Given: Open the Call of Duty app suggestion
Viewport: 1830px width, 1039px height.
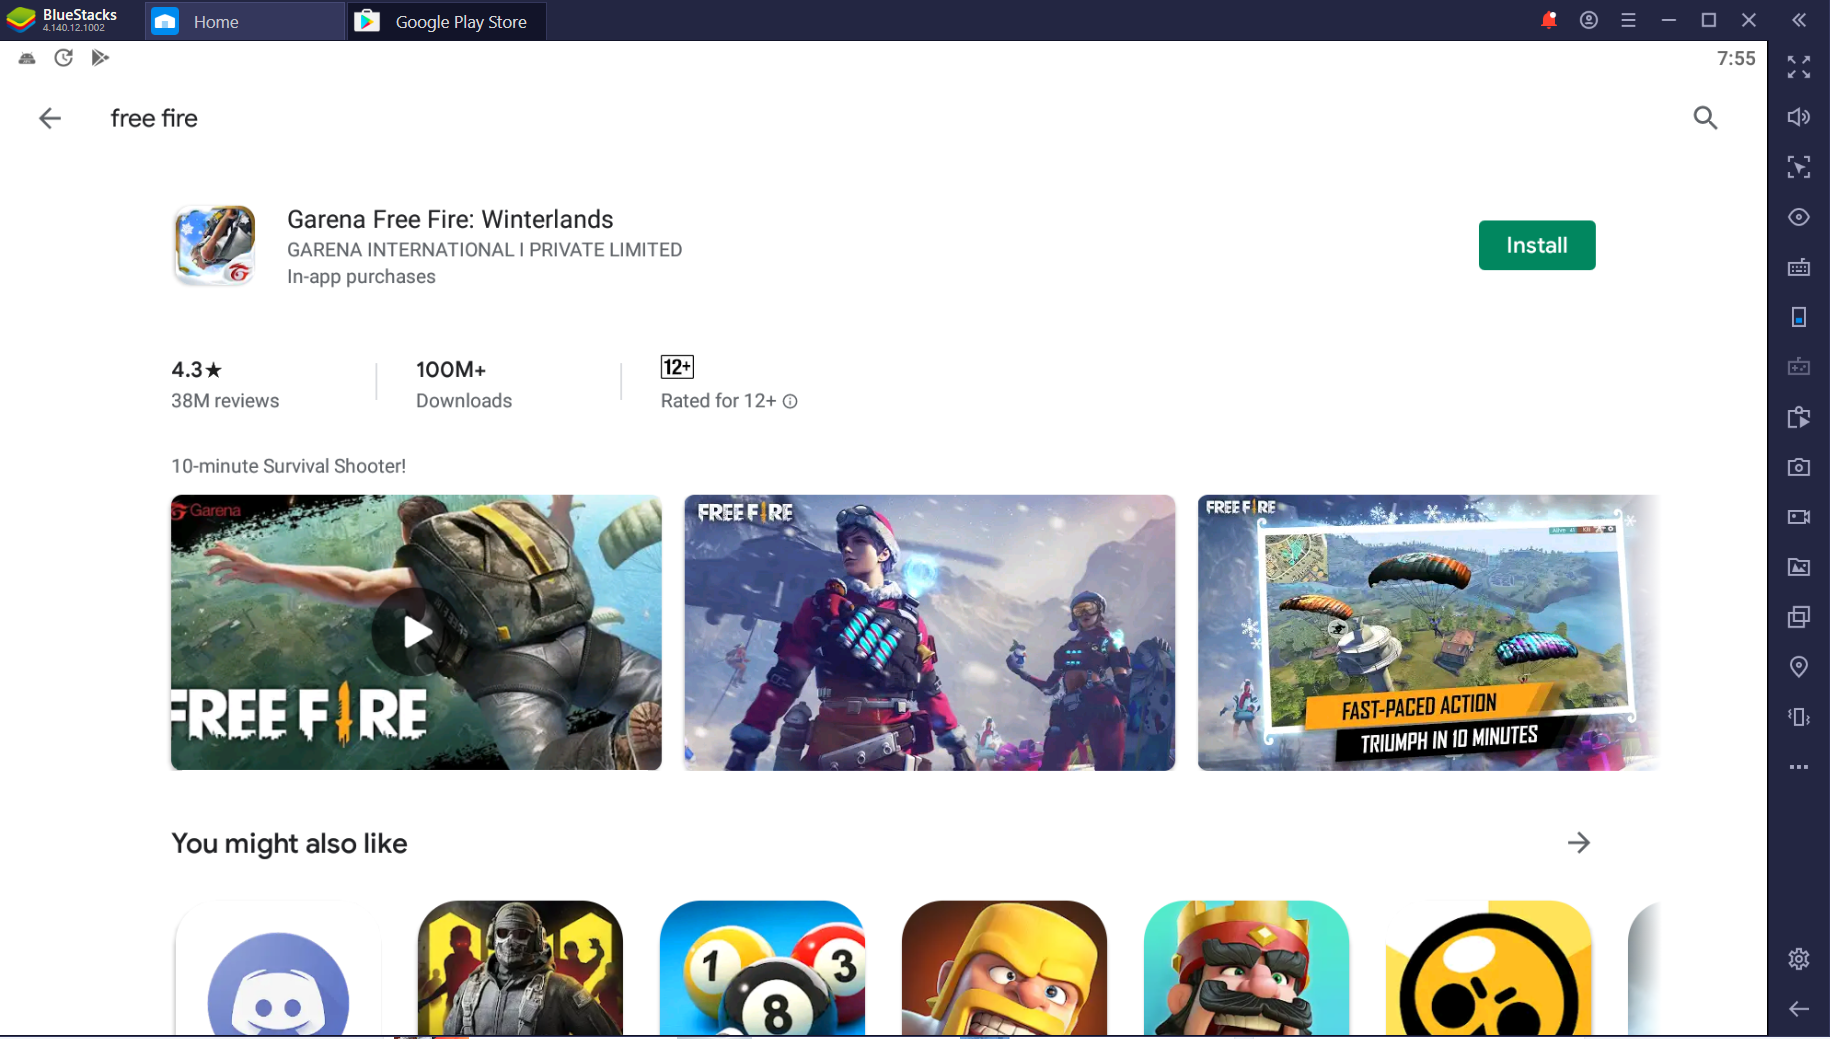Looking at the screenshot, I should (520, 968).
